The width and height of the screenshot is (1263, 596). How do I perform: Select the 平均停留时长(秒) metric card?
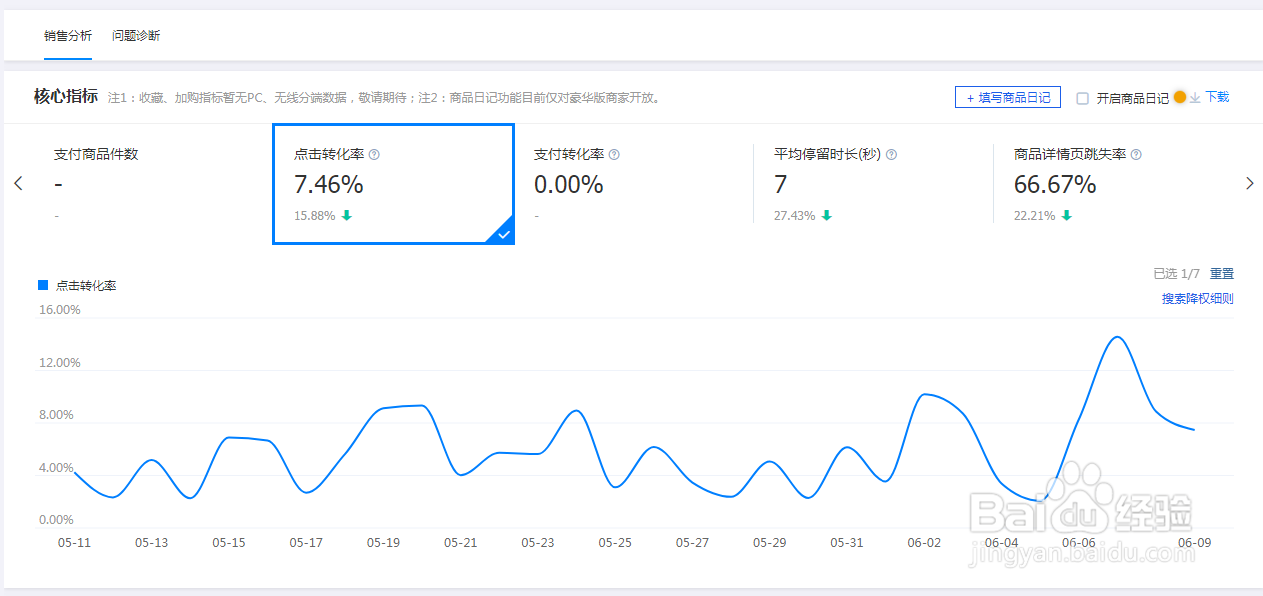[873, 184]
